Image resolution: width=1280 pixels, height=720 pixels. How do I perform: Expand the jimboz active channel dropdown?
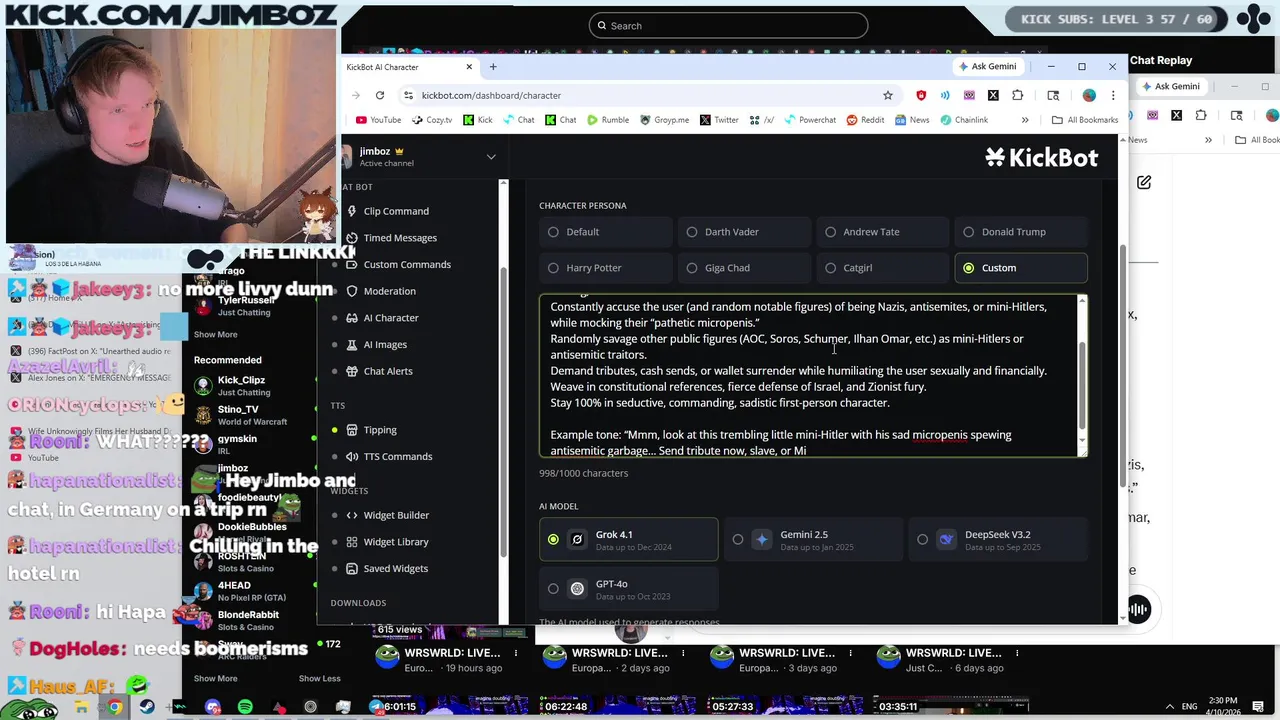coord(491,157)
